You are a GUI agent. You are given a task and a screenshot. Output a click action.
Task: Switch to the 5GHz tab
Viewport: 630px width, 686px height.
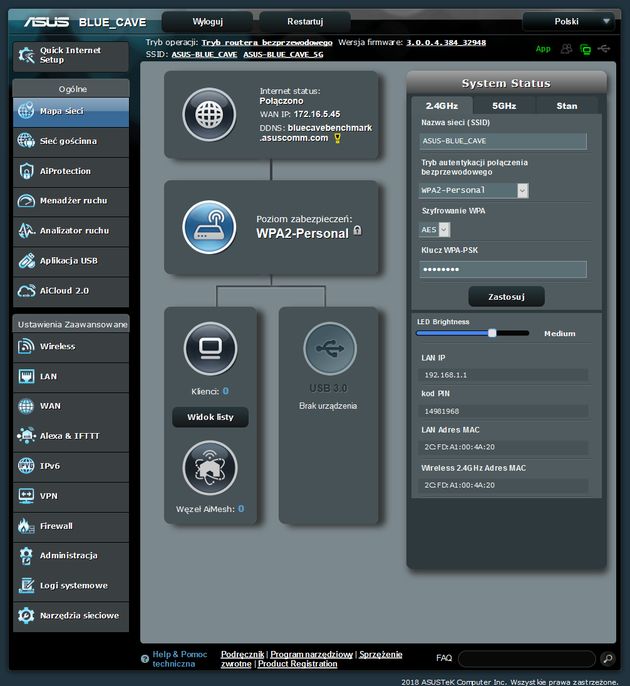[x=504, y=106]
